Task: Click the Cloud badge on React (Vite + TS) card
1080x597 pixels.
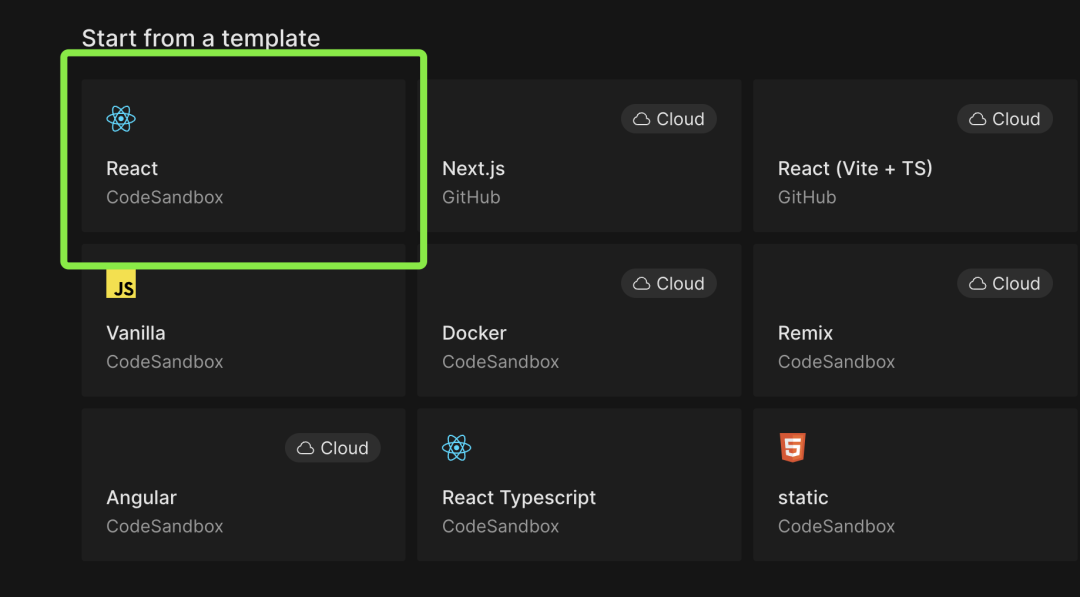Action: click(1005, 118)
